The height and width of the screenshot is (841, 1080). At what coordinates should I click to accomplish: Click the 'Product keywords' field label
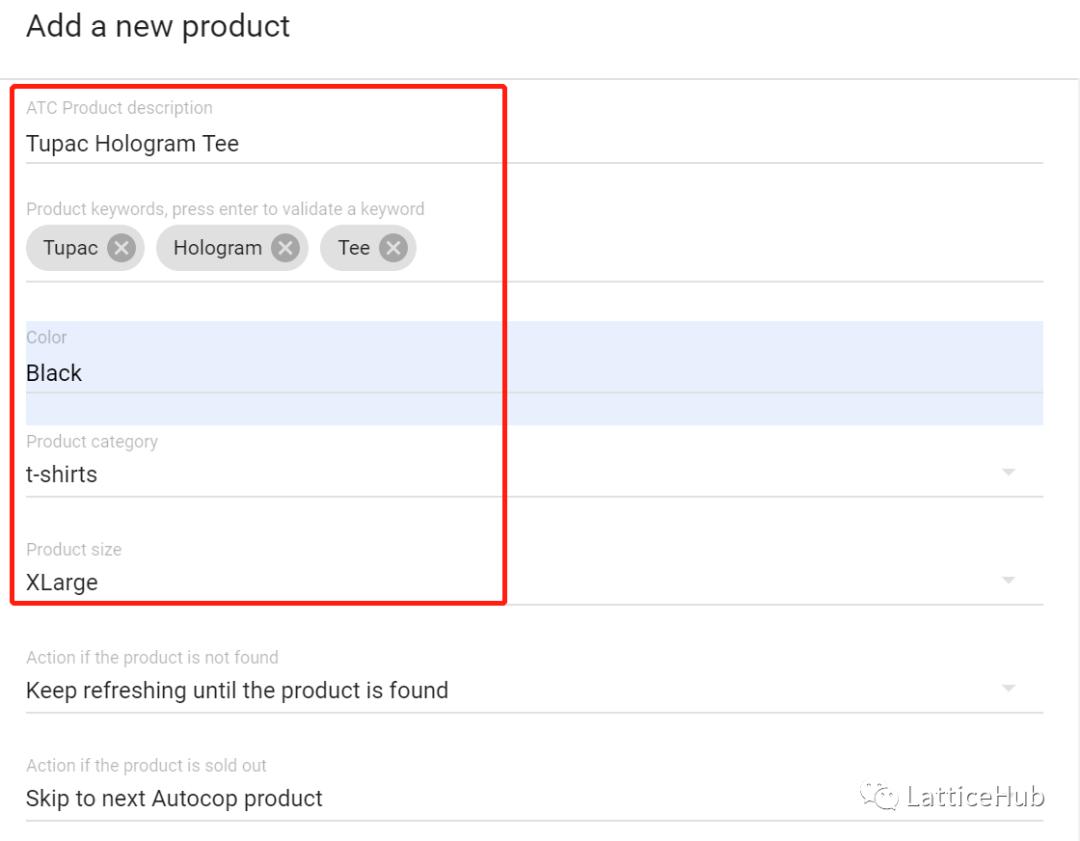(225, 209)
